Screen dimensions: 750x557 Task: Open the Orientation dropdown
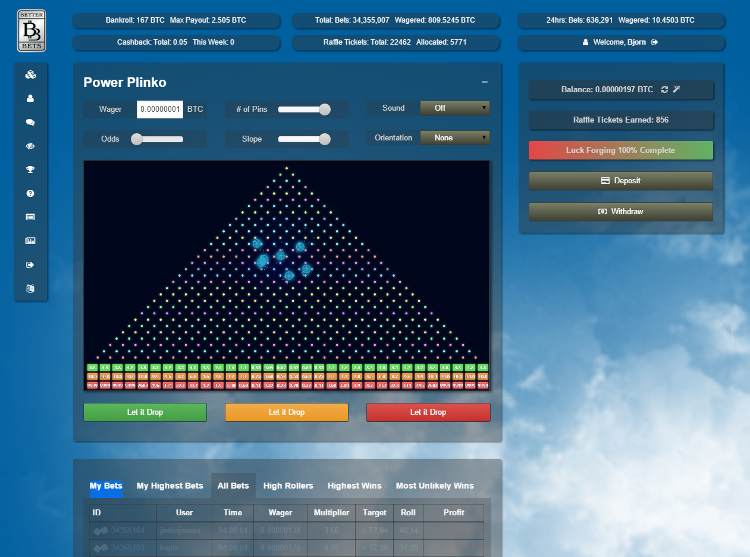455,138
